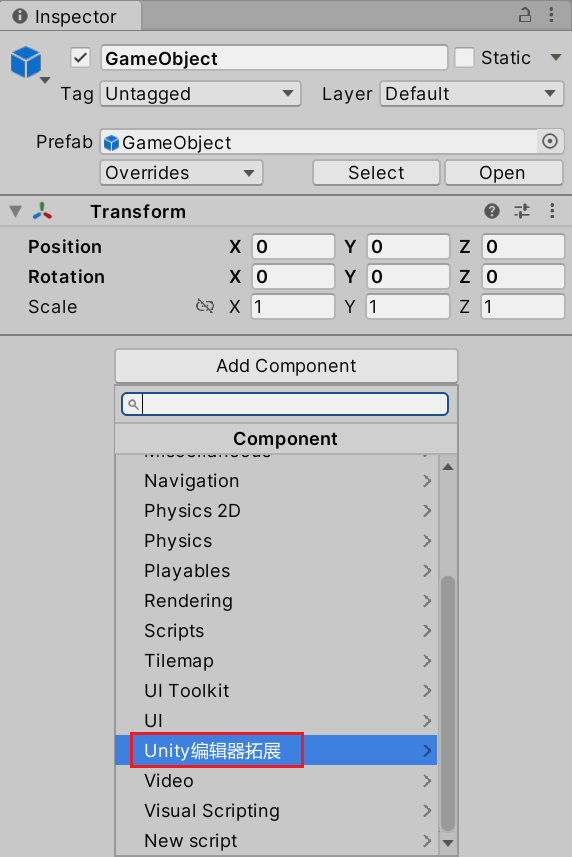Open the Tag Untagged dropdown

point(200,93)
